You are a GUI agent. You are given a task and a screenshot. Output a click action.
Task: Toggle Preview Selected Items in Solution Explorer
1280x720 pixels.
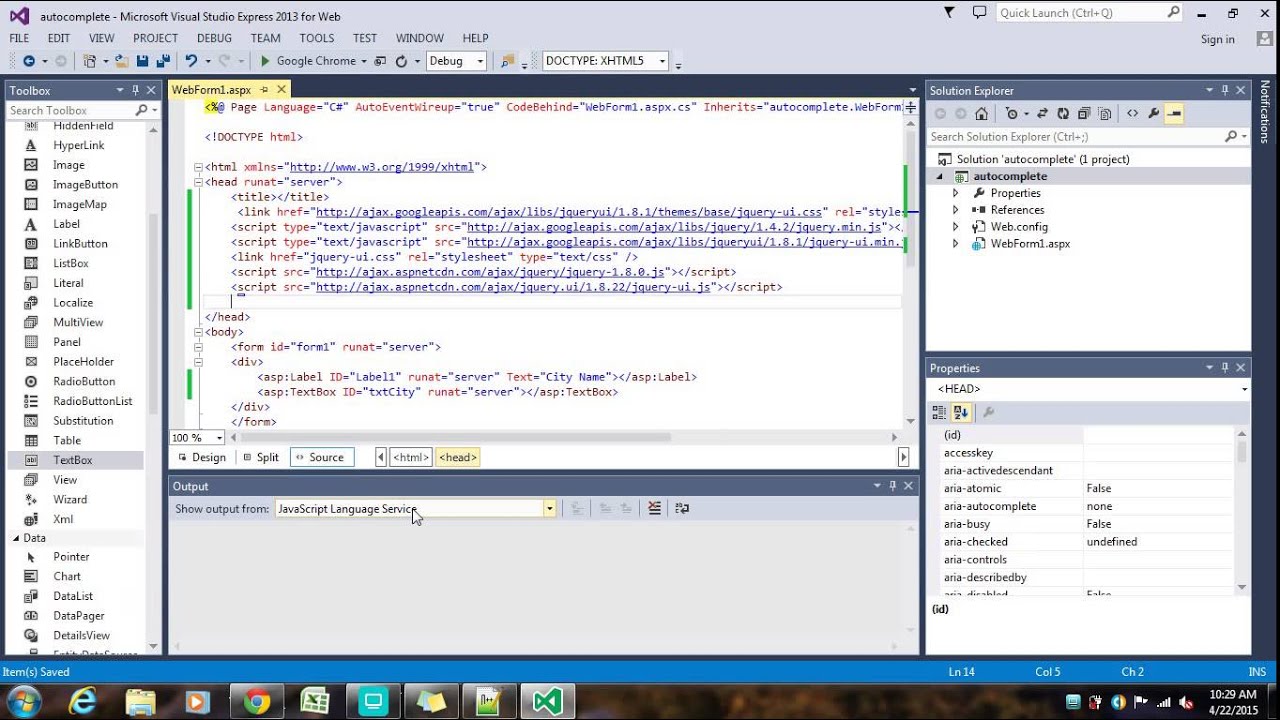(x=1174, y=114)
